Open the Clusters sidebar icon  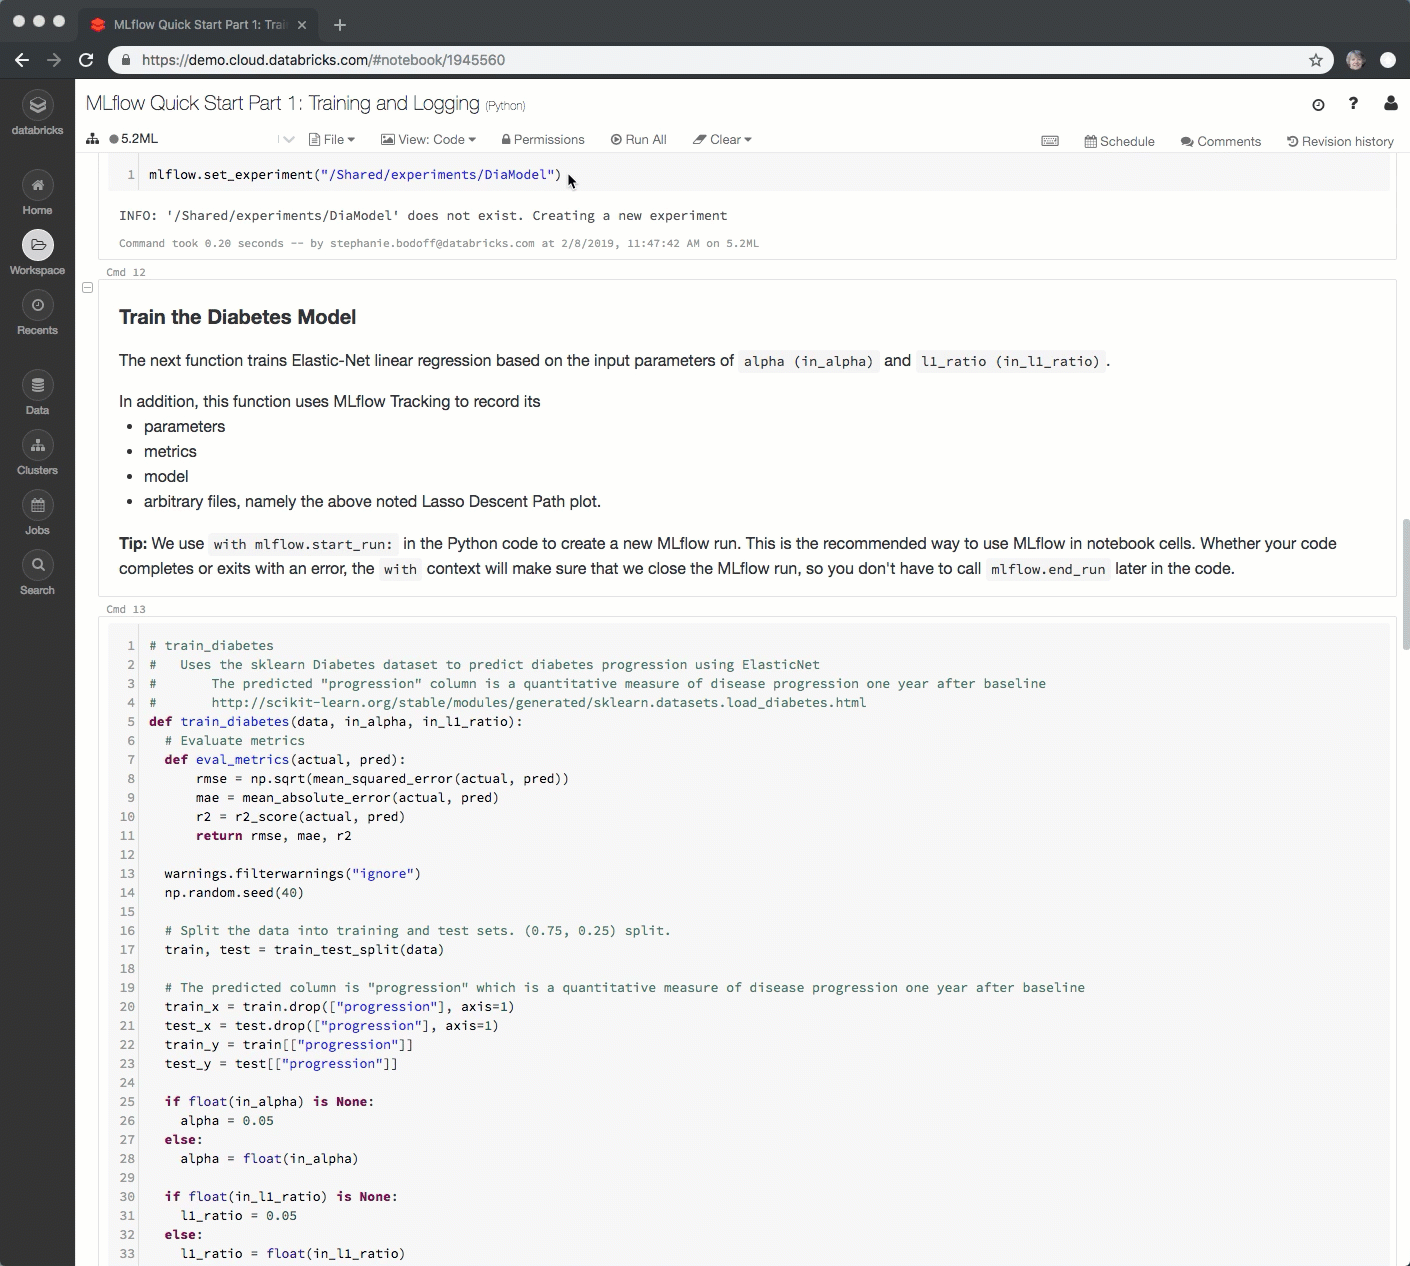pyautogui.click(x=37, y=446)
